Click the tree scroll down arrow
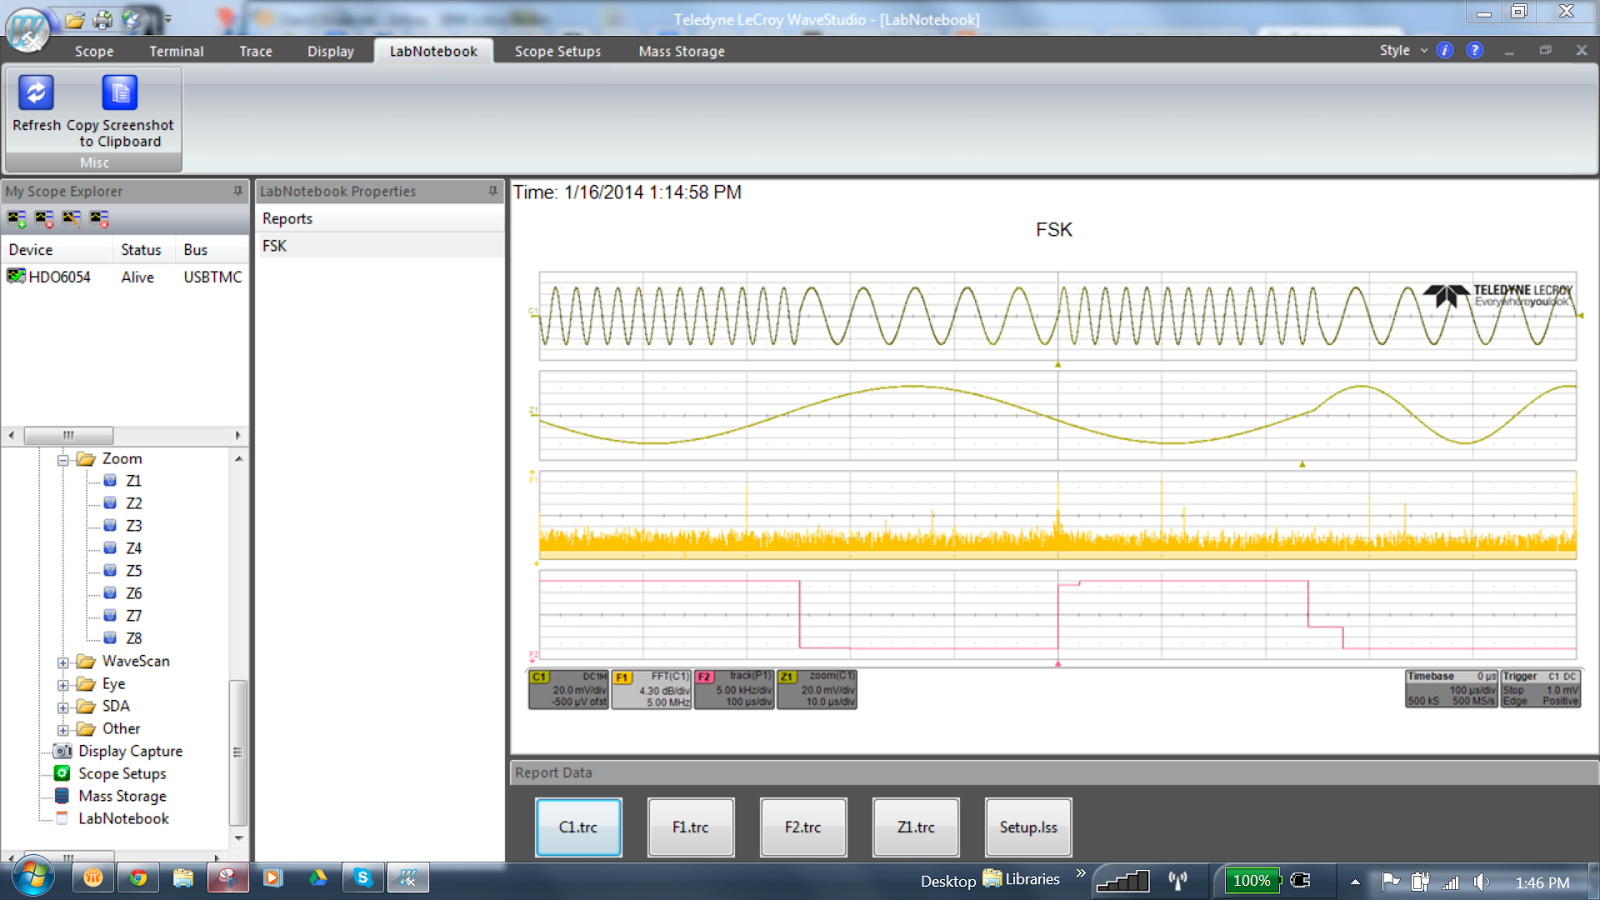The width and height of the screenshot is (1600, 900). coord(238,838)
